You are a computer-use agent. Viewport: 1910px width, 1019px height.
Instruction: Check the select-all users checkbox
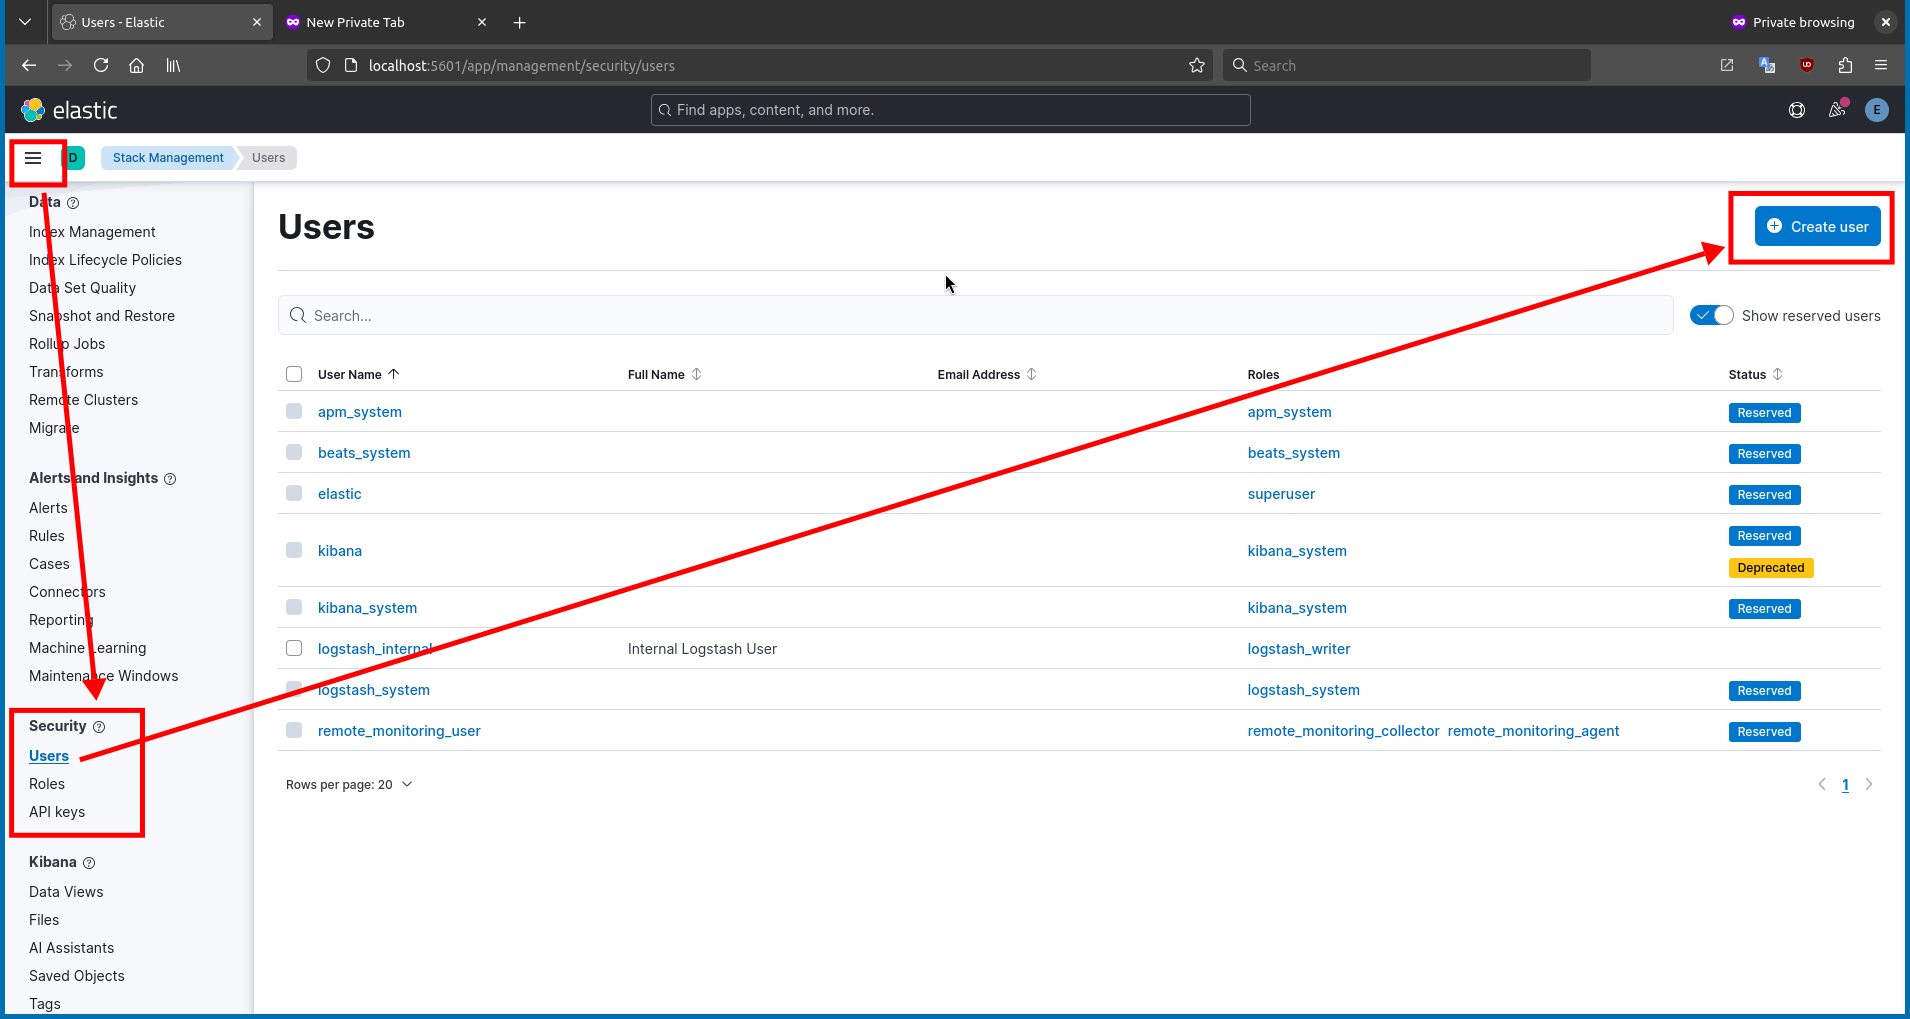[x=294, y=374]
